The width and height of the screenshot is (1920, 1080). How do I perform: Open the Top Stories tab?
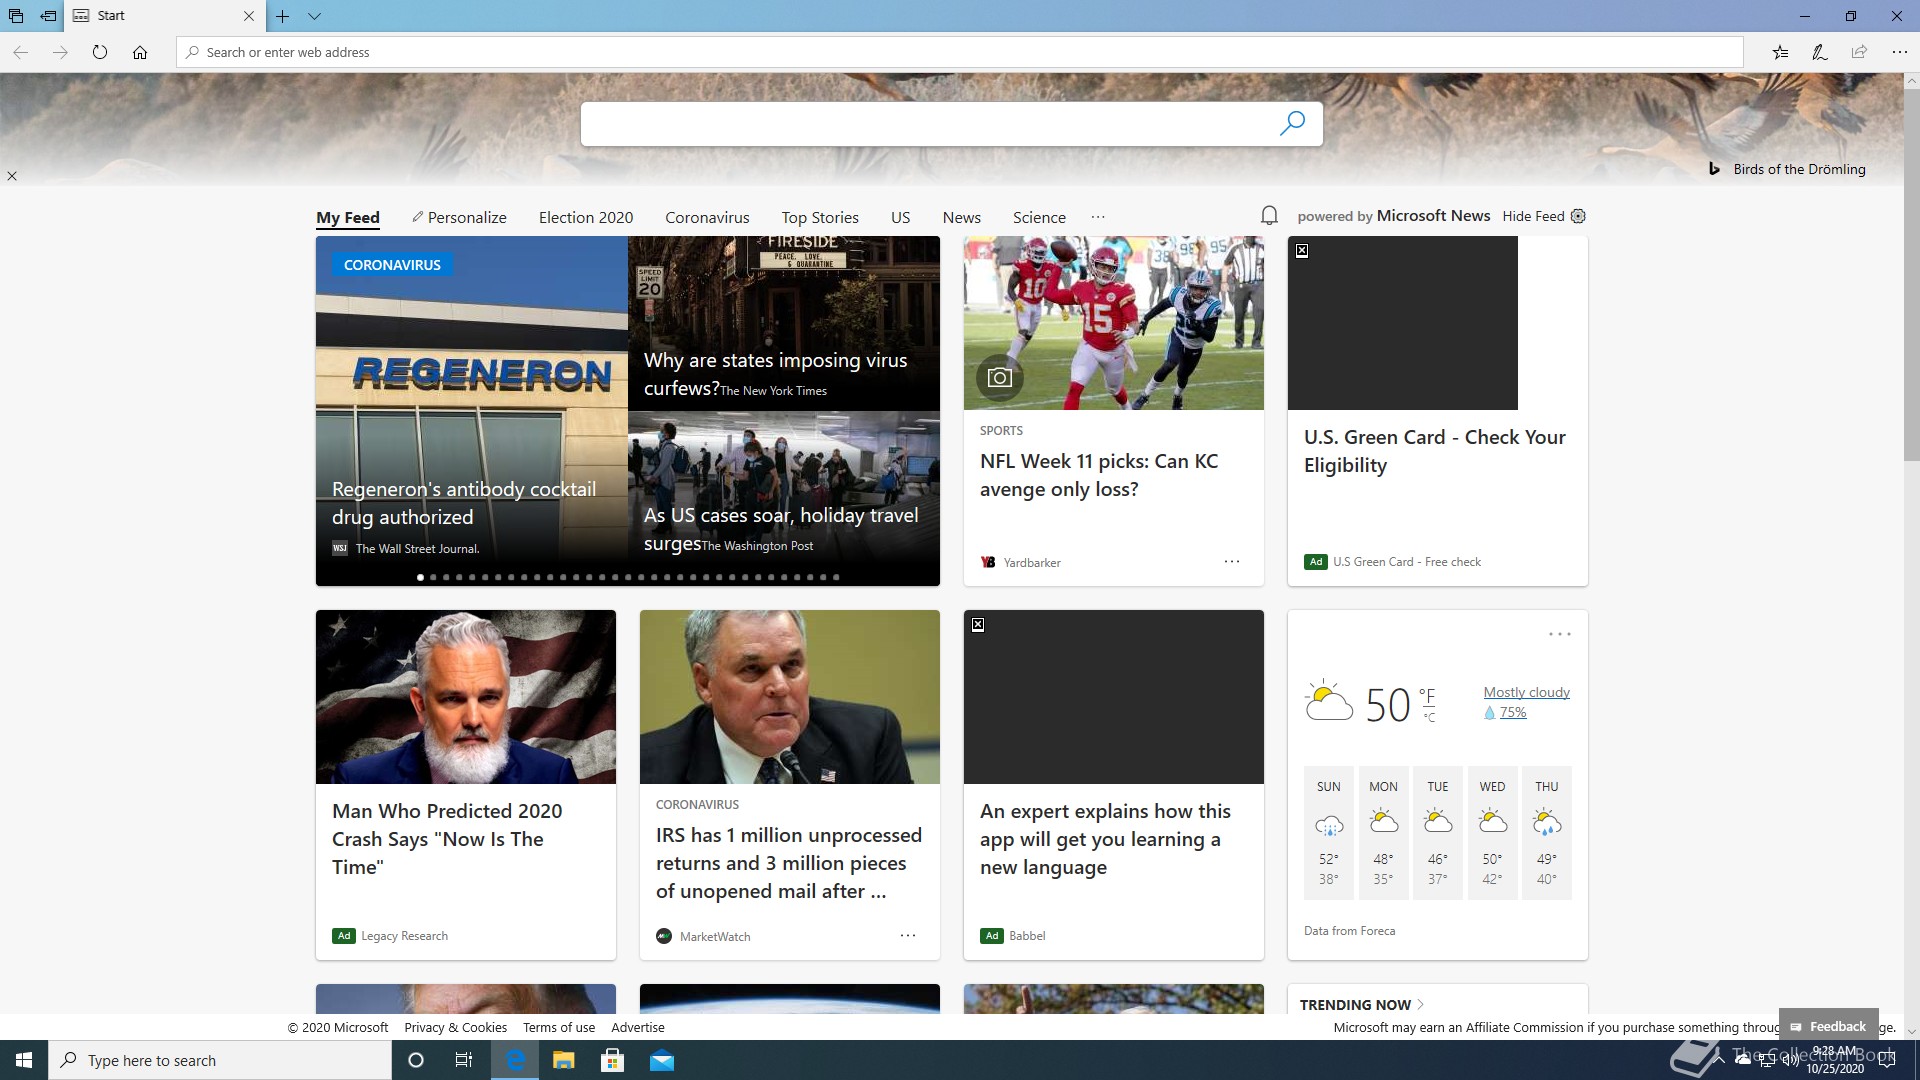(820, 217)
